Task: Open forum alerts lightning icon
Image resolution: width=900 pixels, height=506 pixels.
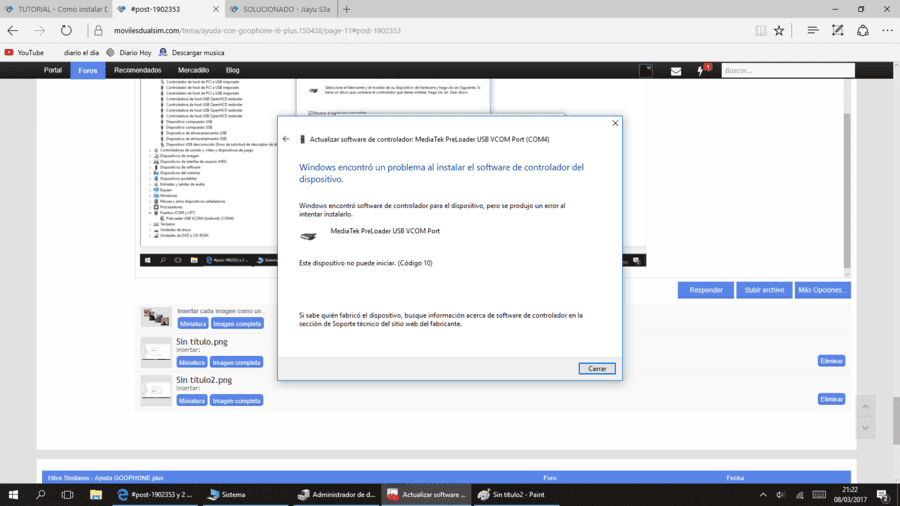Action: (x=700, y=71)
